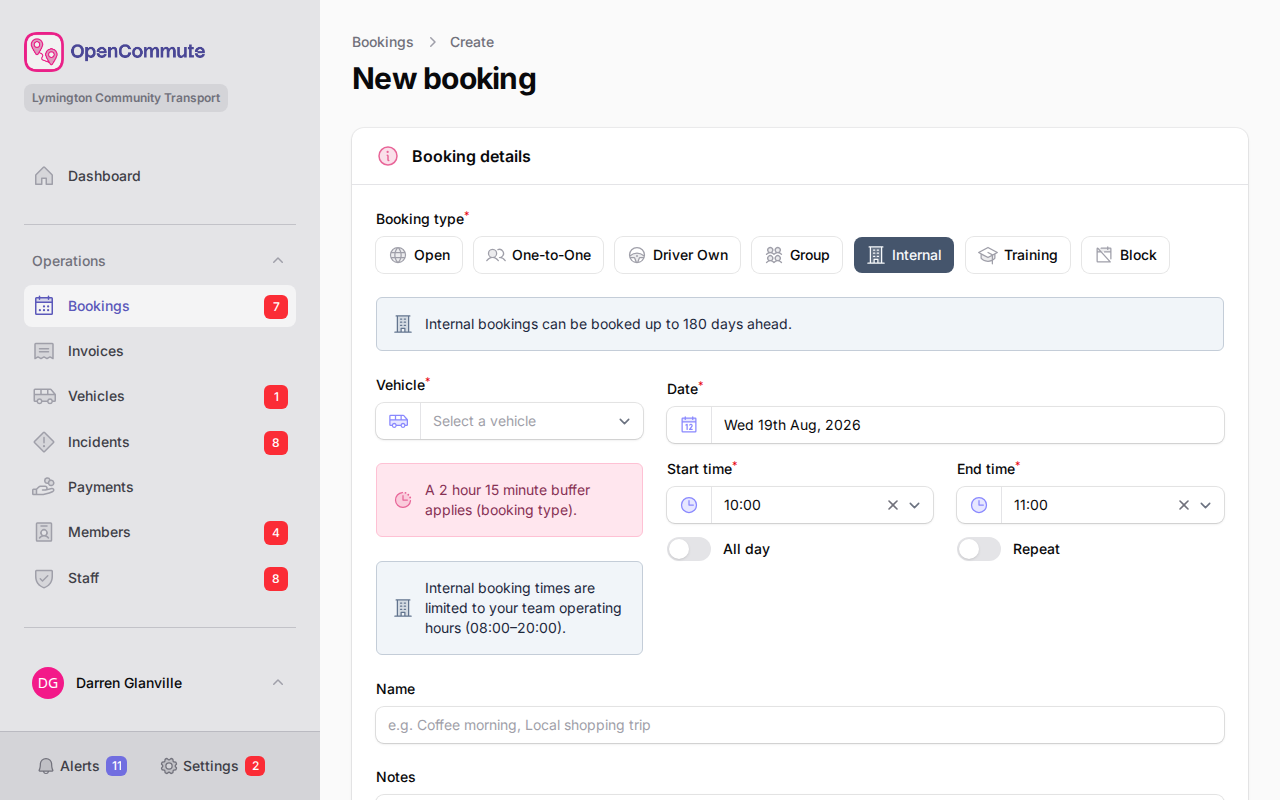Click the Staff shield icon
This screenshot has height=800, width=1280.
(44, 578)
